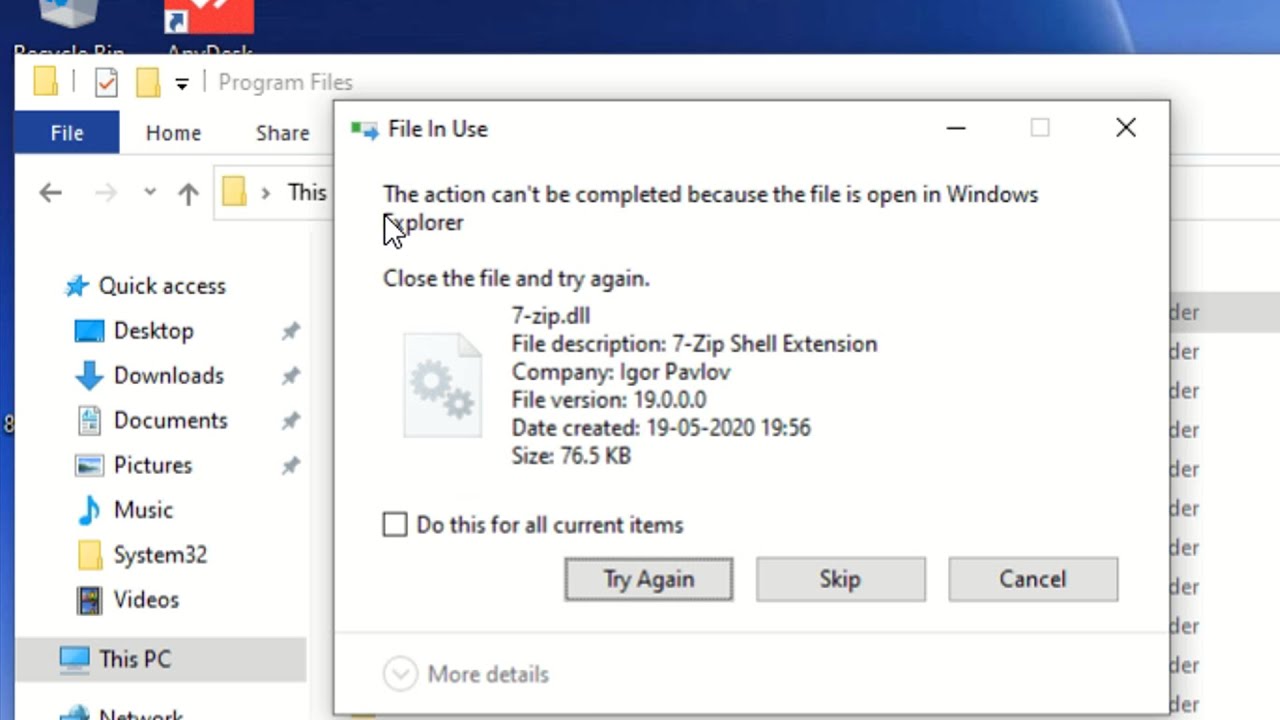Select This PC in navigation pane
The image size is (1280, 720).
pyautogui.click(x=134, y=659)
